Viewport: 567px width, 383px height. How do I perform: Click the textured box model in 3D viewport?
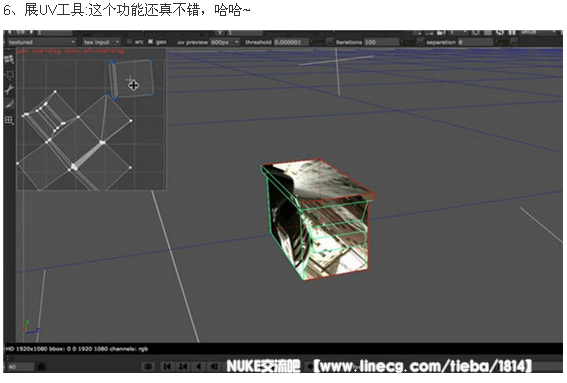tap(317, 220)
